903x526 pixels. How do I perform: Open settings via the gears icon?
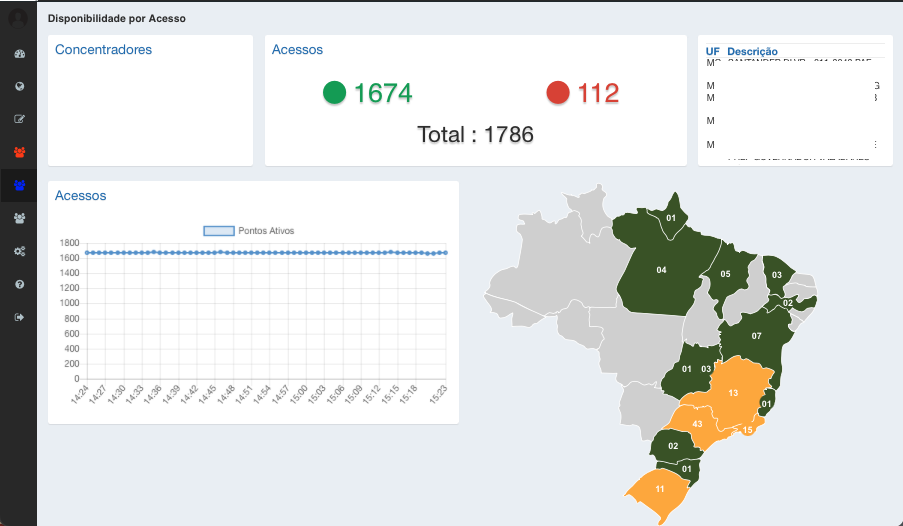19,251
